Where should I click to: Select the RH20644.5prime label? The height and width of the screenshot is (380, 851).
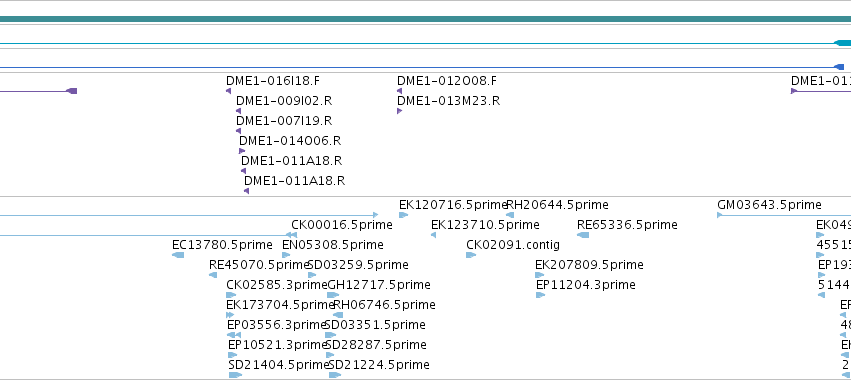557,205
